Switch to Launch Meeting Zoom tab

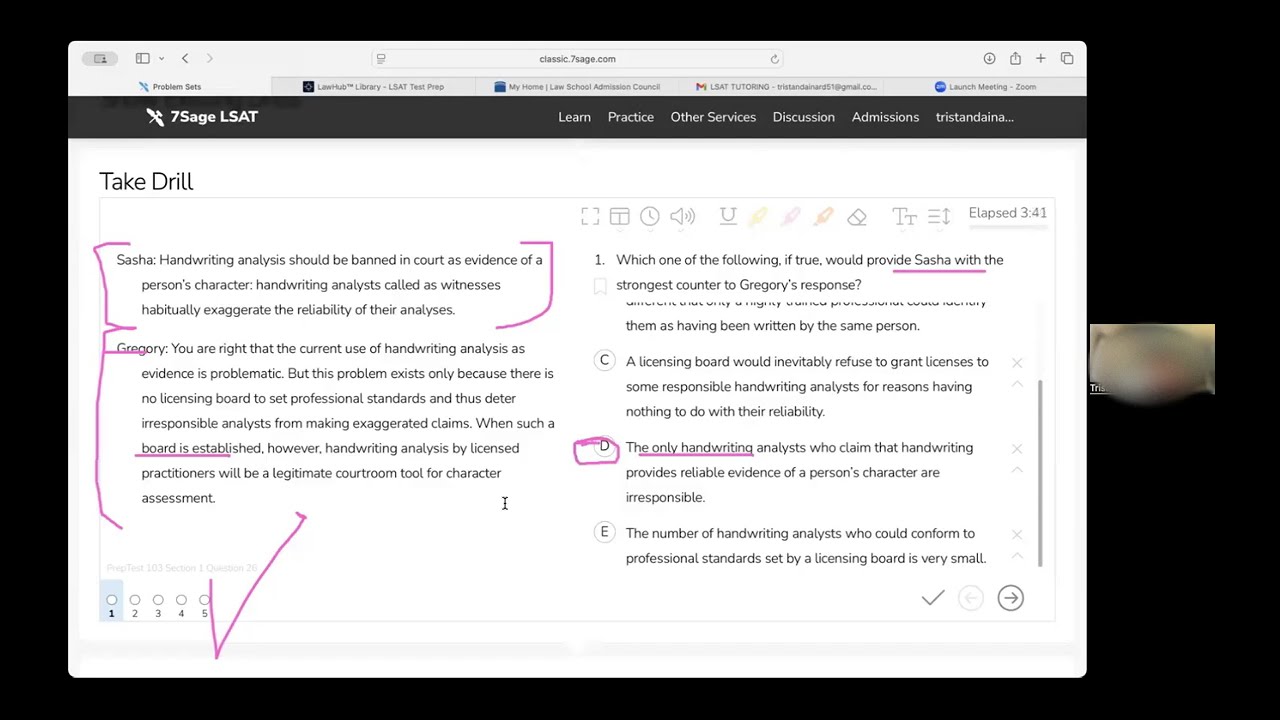[x=985, y=87]
